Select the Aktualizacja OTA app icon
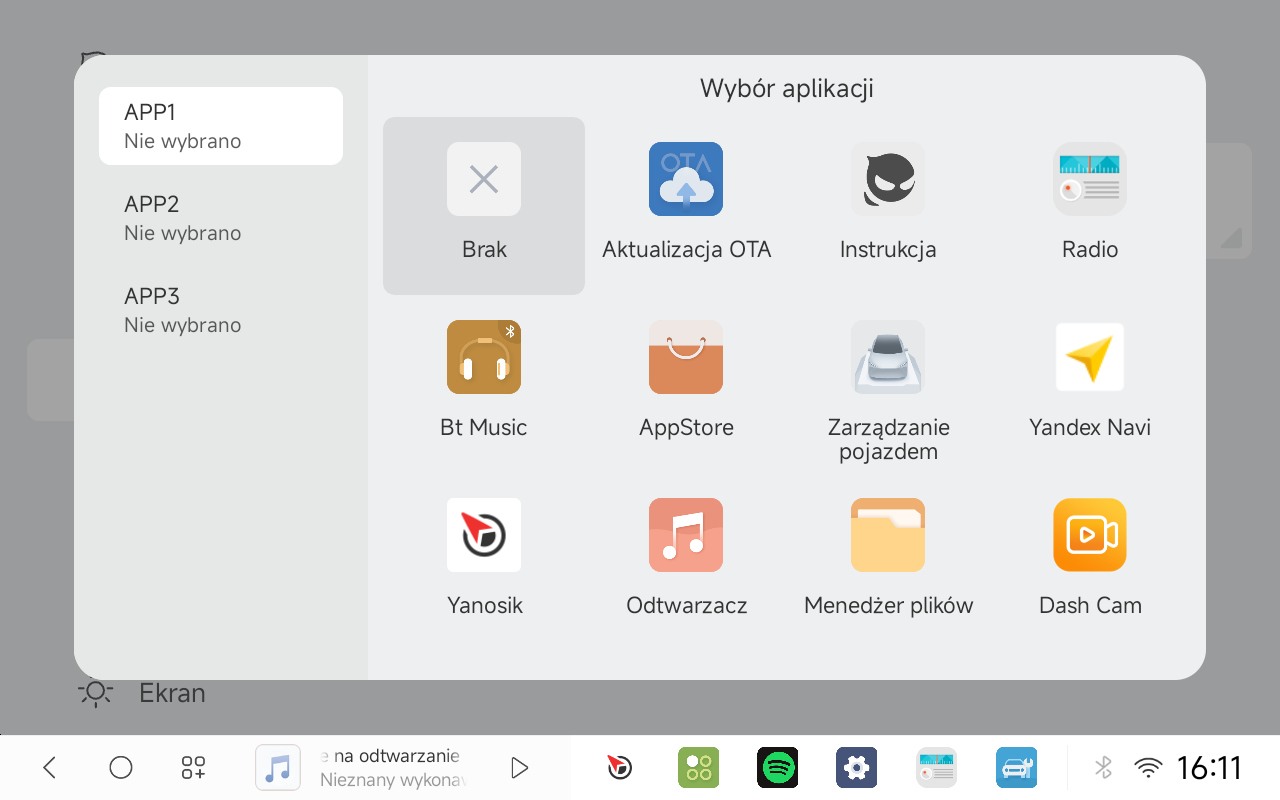 (x=686, y=180)
